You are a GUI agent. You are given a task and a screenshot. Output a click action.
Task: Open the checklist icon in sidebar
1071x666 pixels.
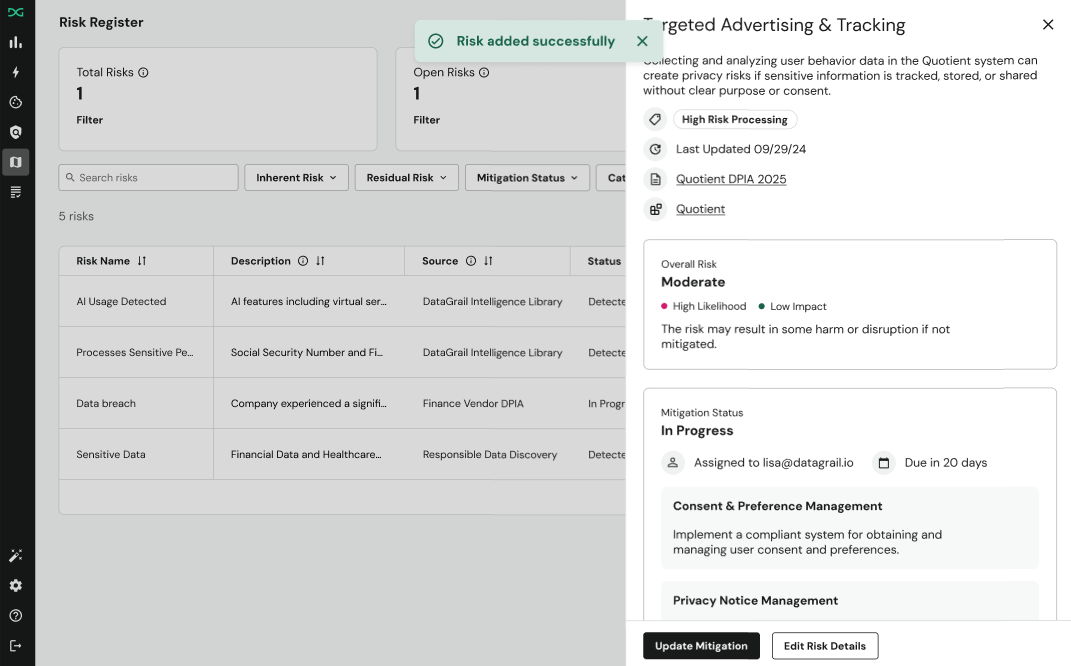15,191
